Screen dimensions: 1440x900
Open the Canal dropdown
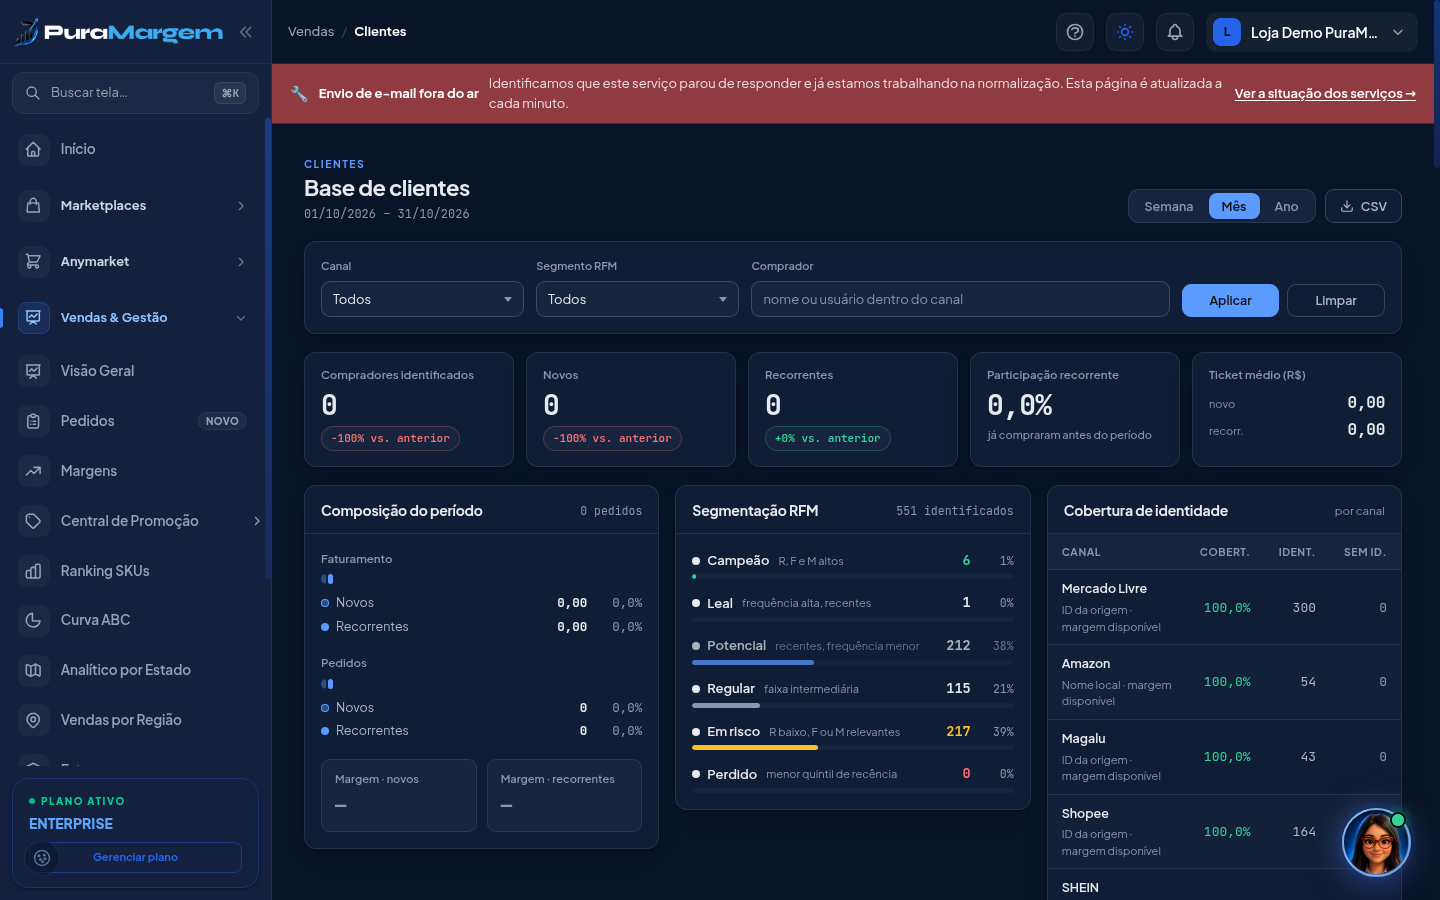pyautogui.click(x=422, y=299)
